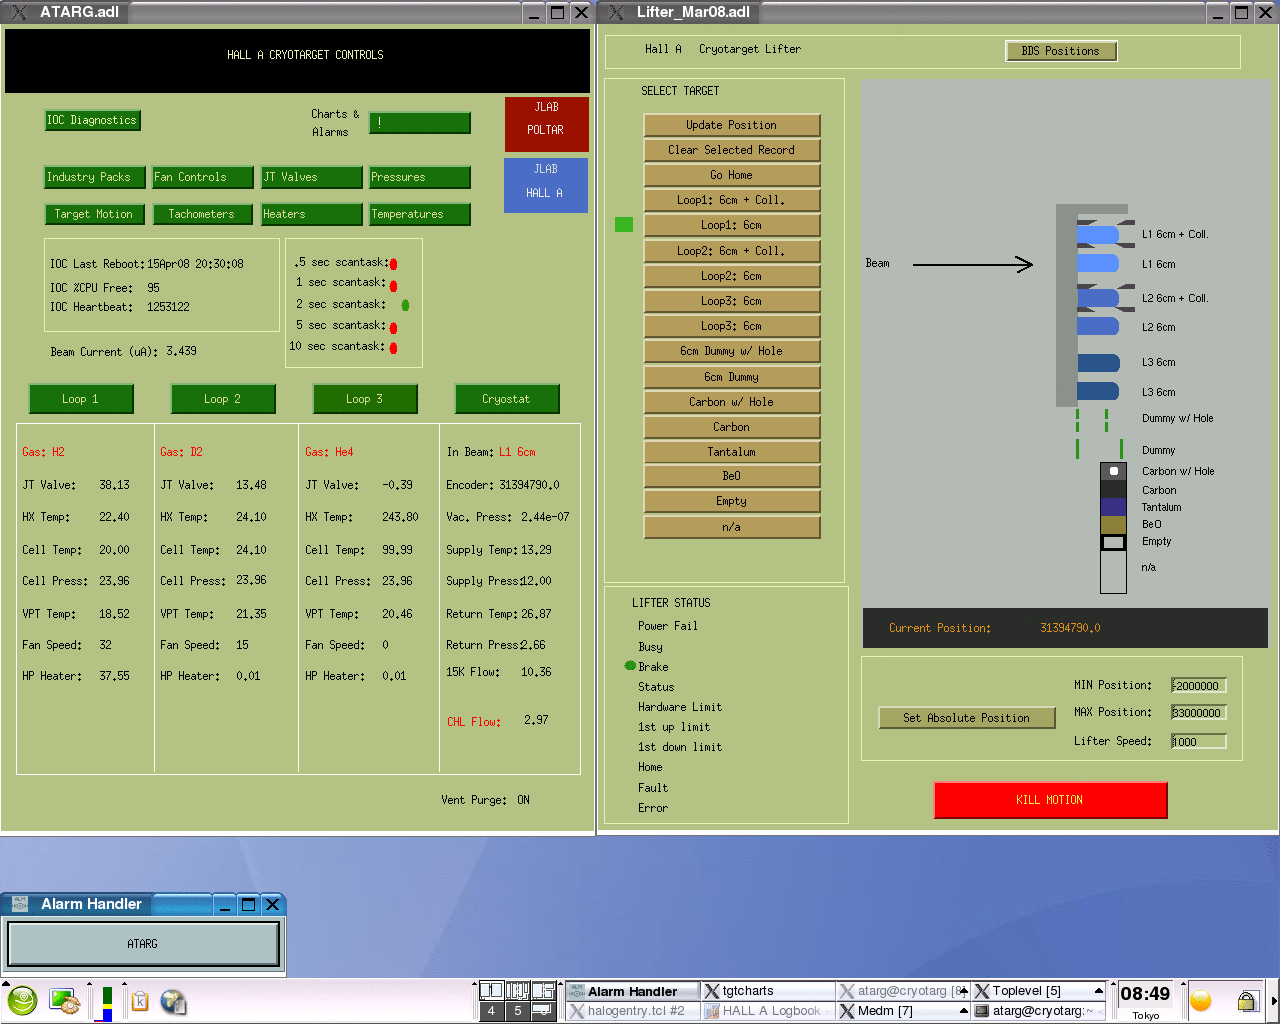Select target 6cm Dummy w/ Hole
The height and width of the screenshot is (1024, 1280).
(732, 351)
